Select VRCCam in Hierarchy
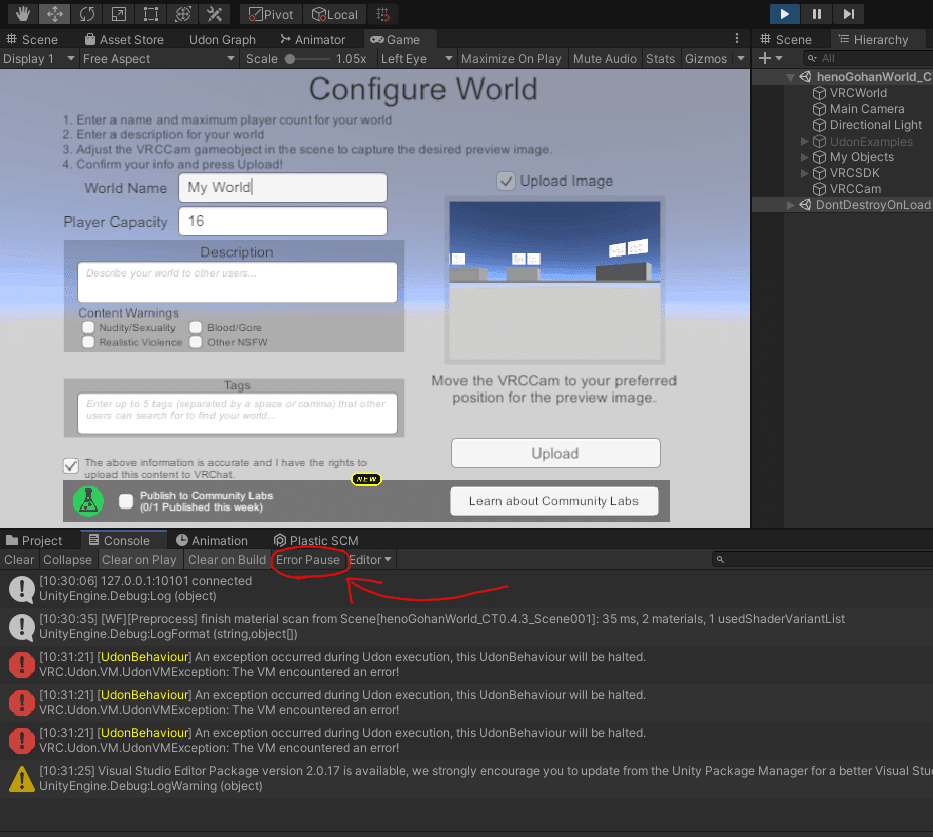 tap(855, 189)
